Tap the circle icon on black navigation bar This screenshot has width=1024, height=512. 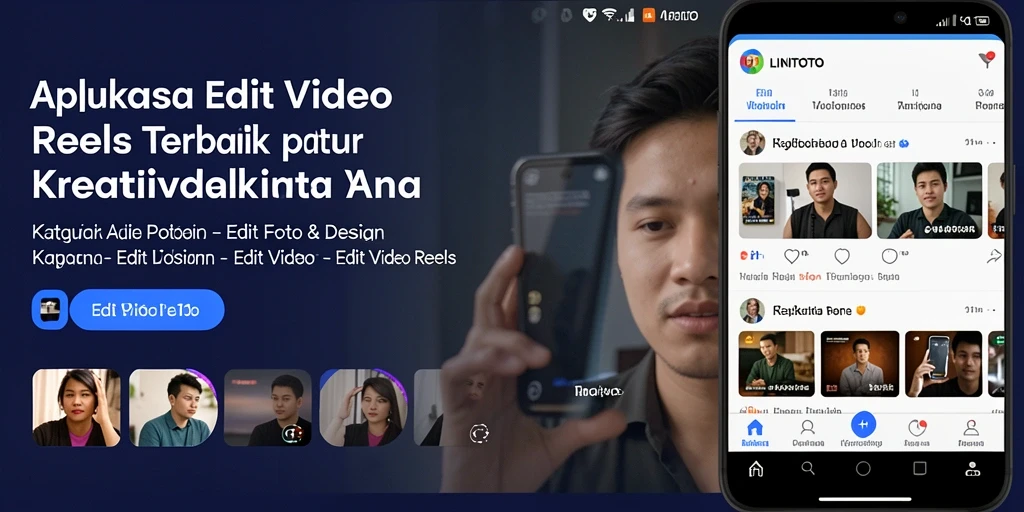863,468
